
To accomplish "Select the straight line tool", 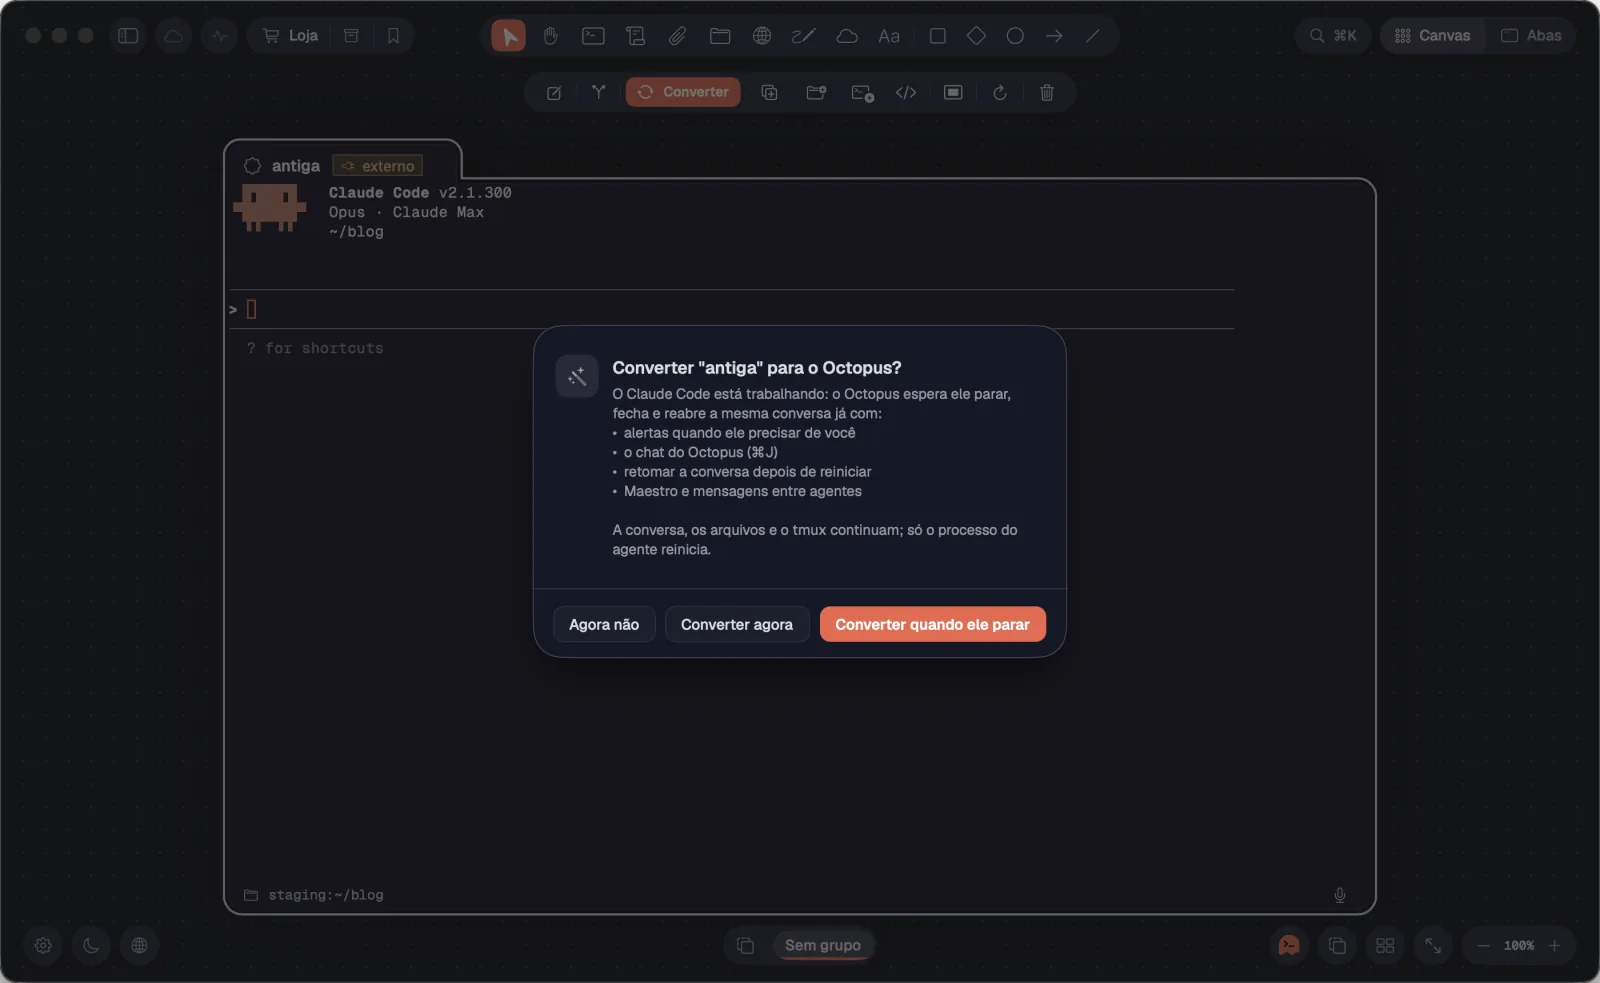I will 1093,36.
